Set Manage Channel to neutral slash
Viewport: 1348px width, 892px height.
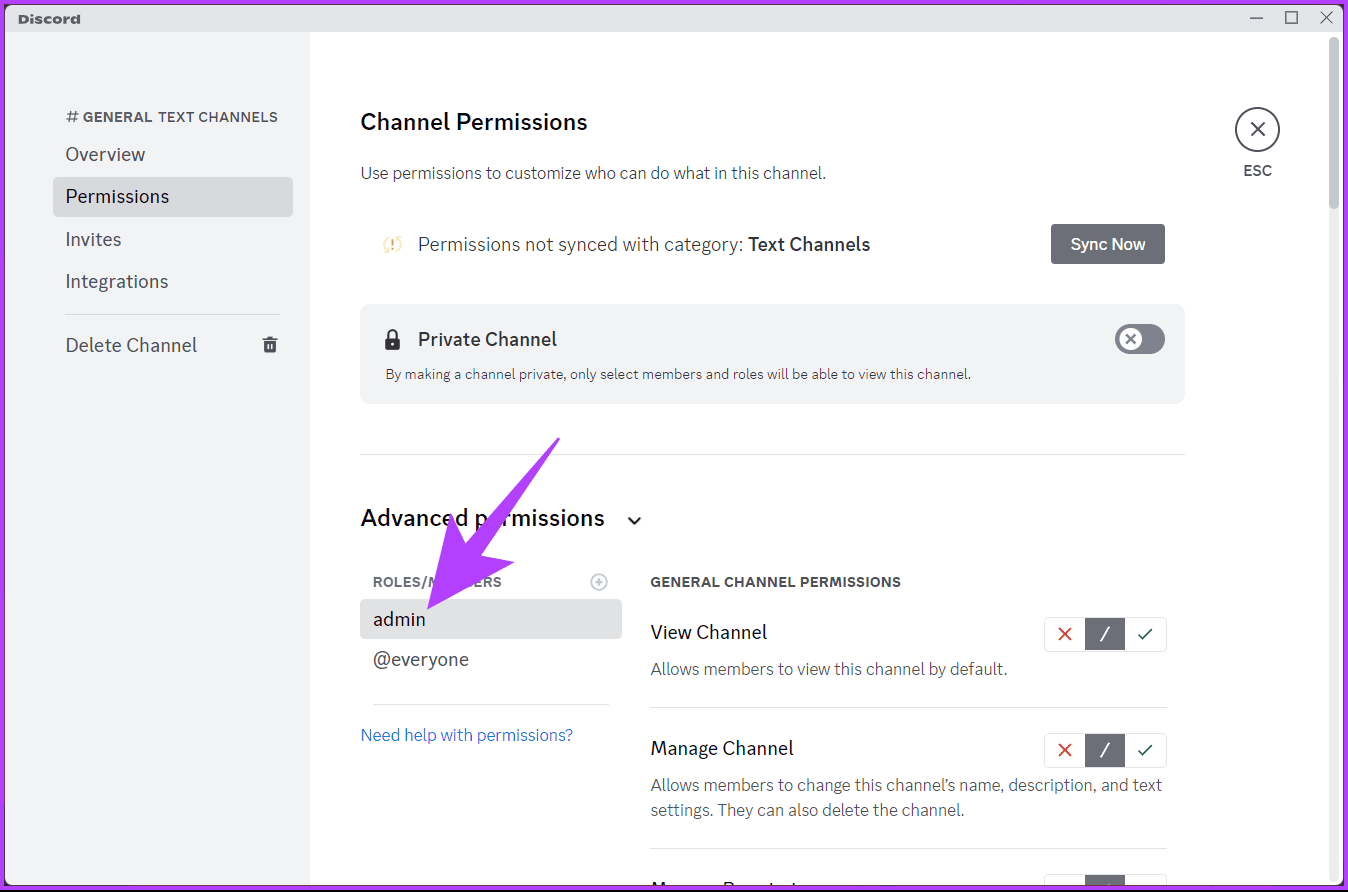(1105, 750)
